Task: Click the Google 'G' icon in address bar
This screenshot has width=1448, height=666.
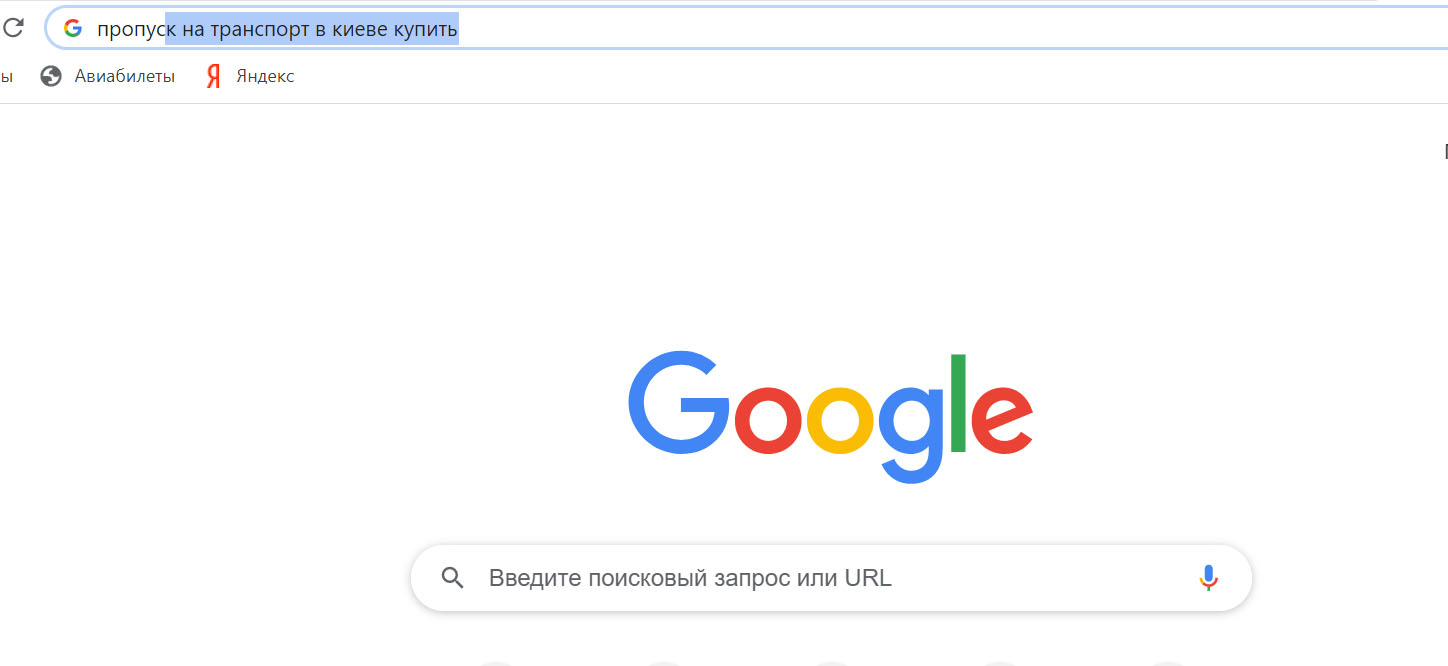Action: 72,29
